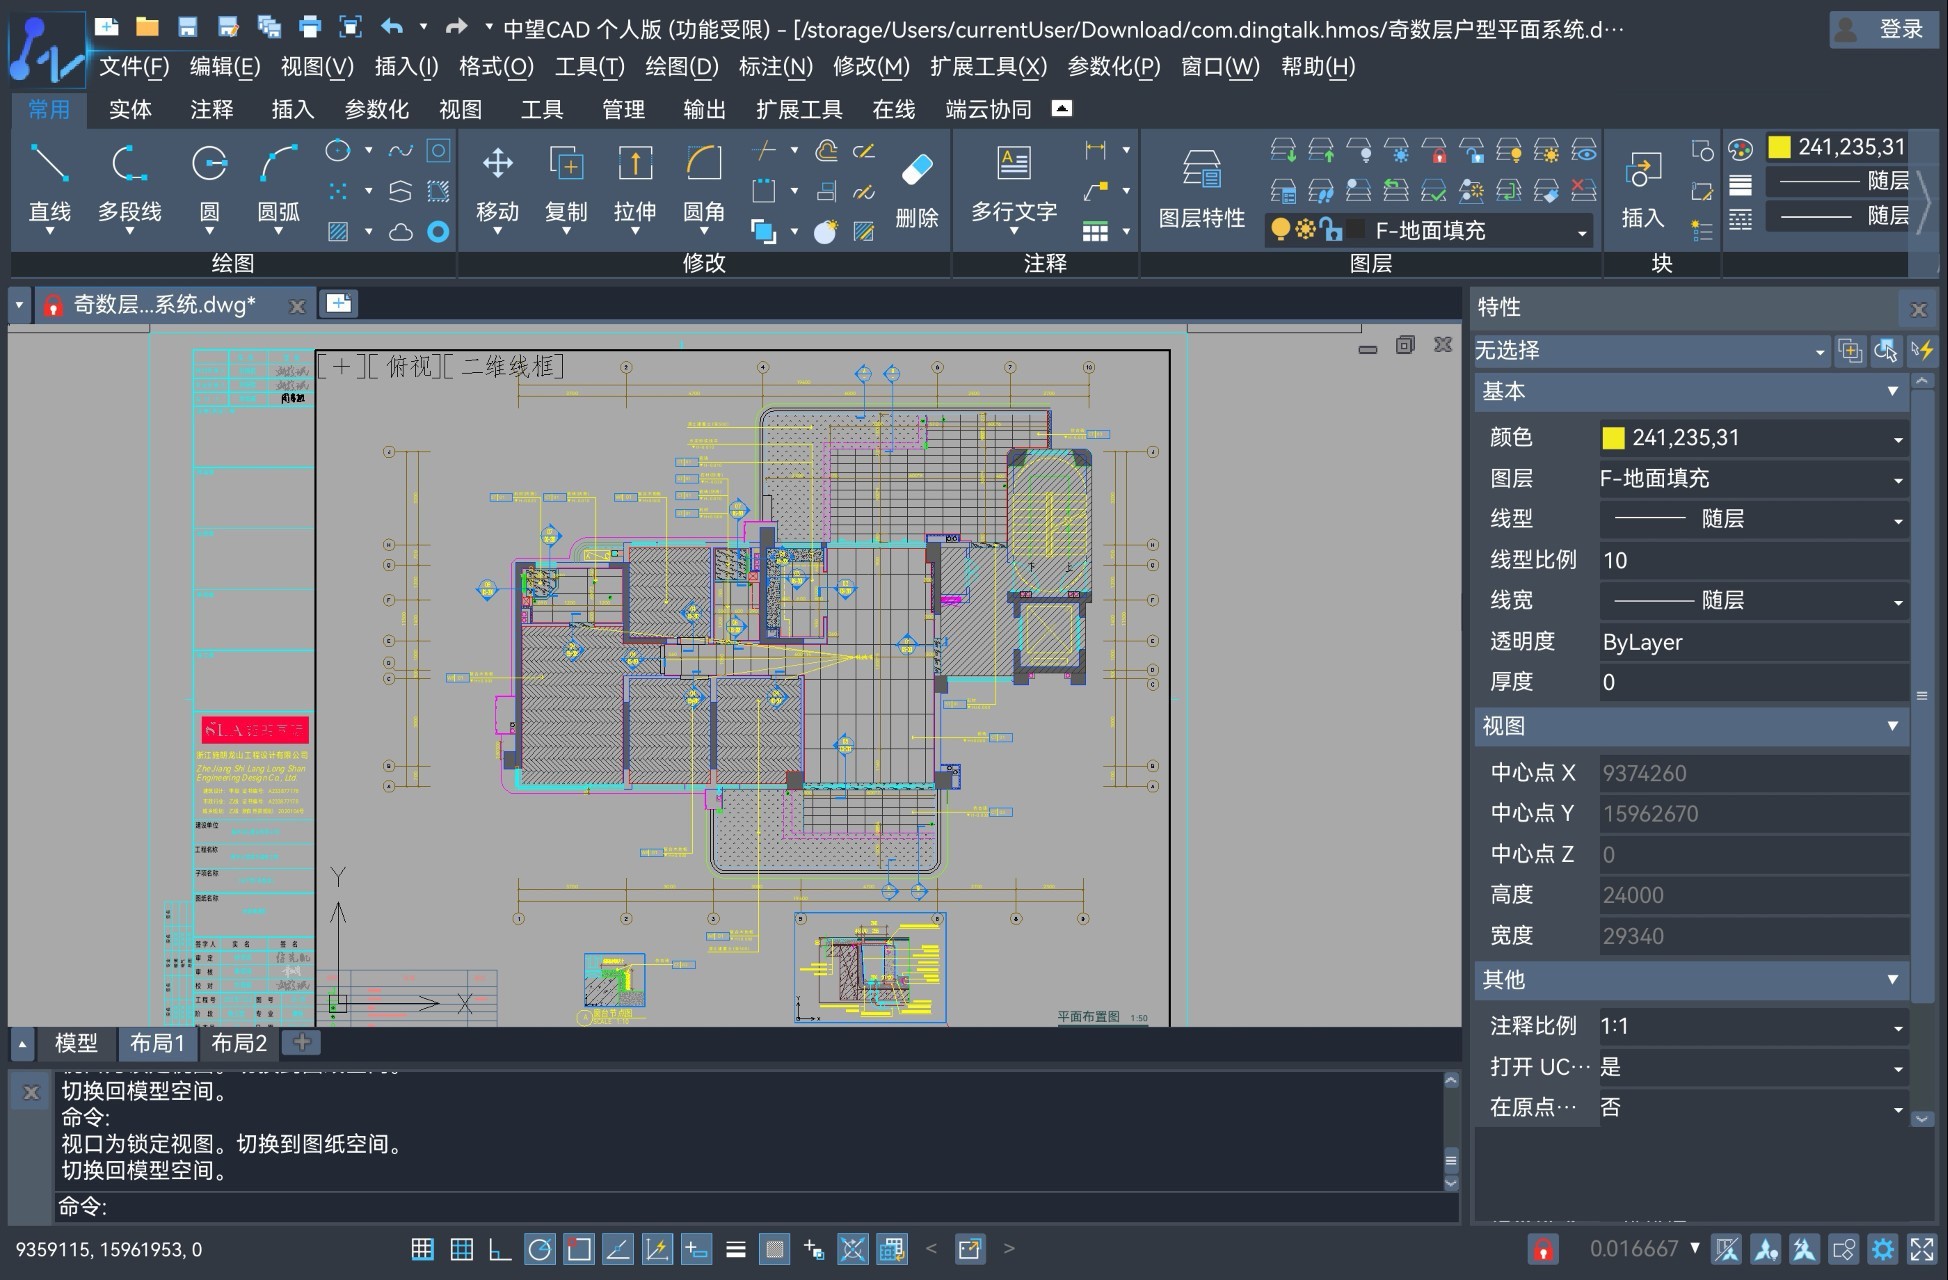Collapse the 视图 section in Properties
Screen dimensions: 1948x1280
click(x=1892, y=726)
